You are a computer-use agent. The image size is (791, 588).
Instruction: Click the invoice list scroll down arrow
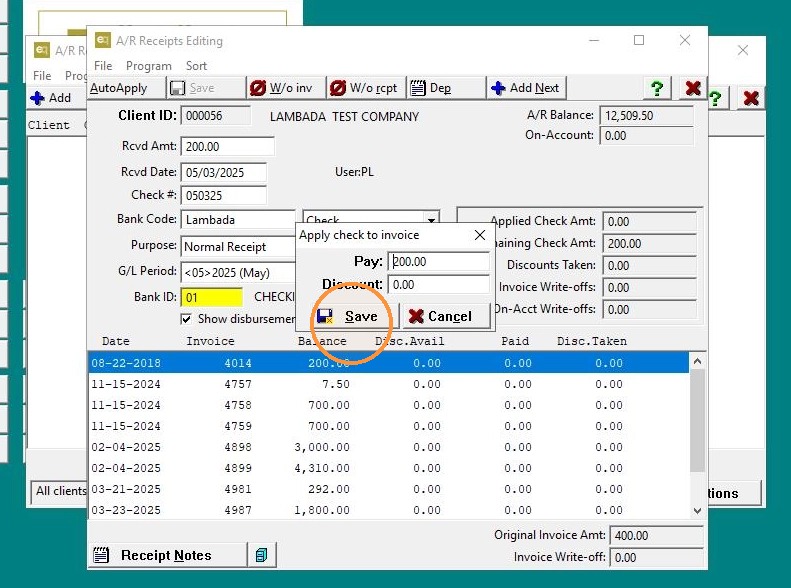(x=697, y=510)
